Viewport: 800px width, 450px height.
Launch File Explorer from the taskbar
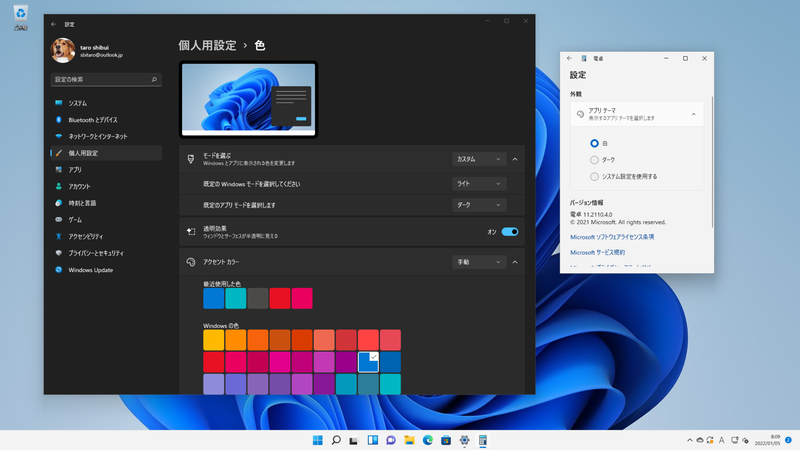tap(409, 440)
